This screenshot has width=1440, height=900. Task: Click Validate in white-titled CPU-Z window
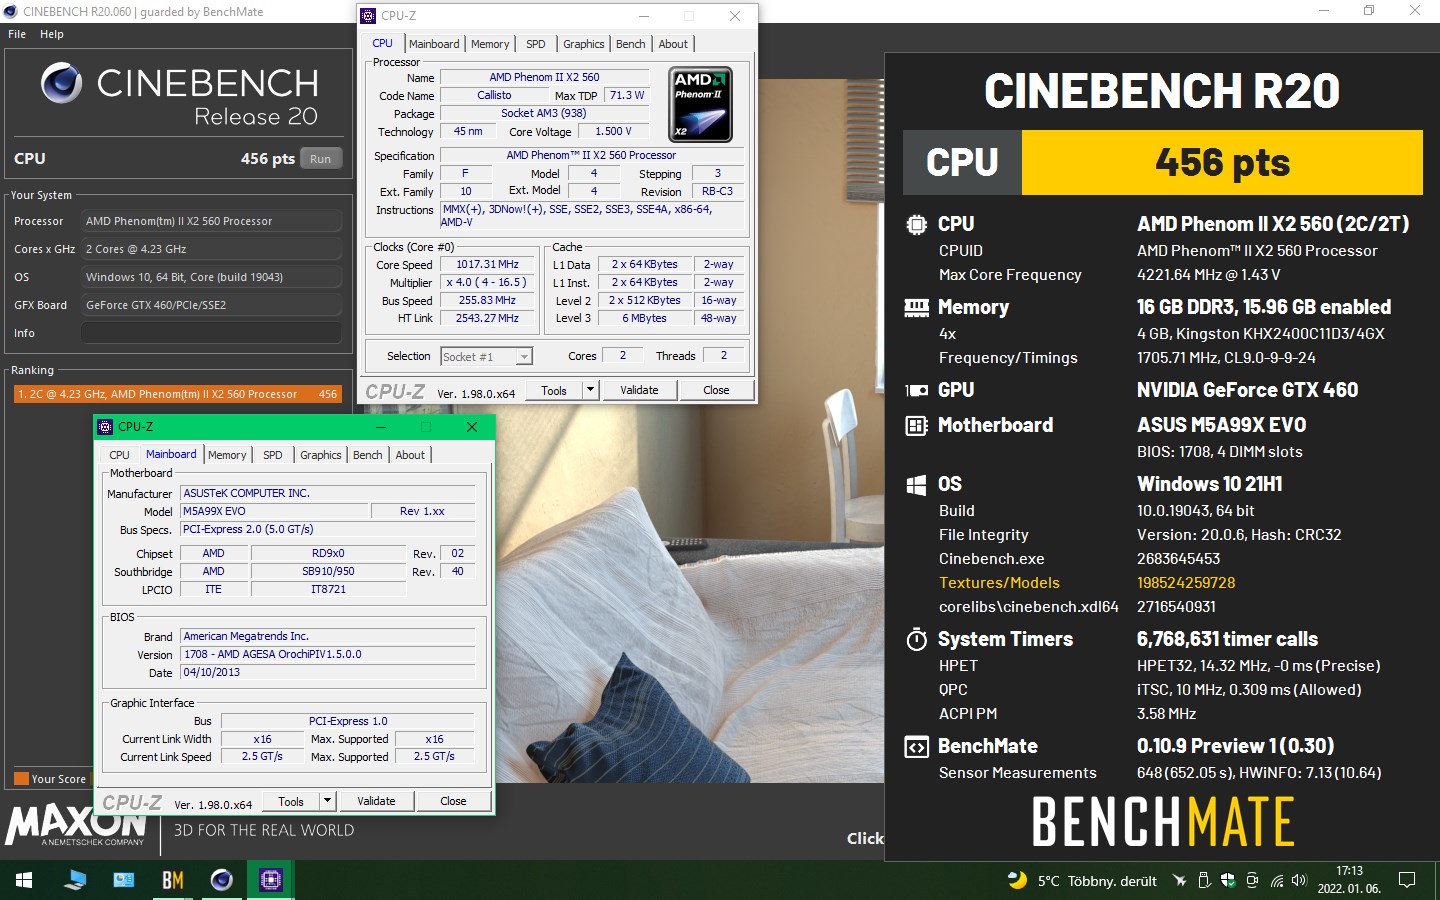pos(639,390)
